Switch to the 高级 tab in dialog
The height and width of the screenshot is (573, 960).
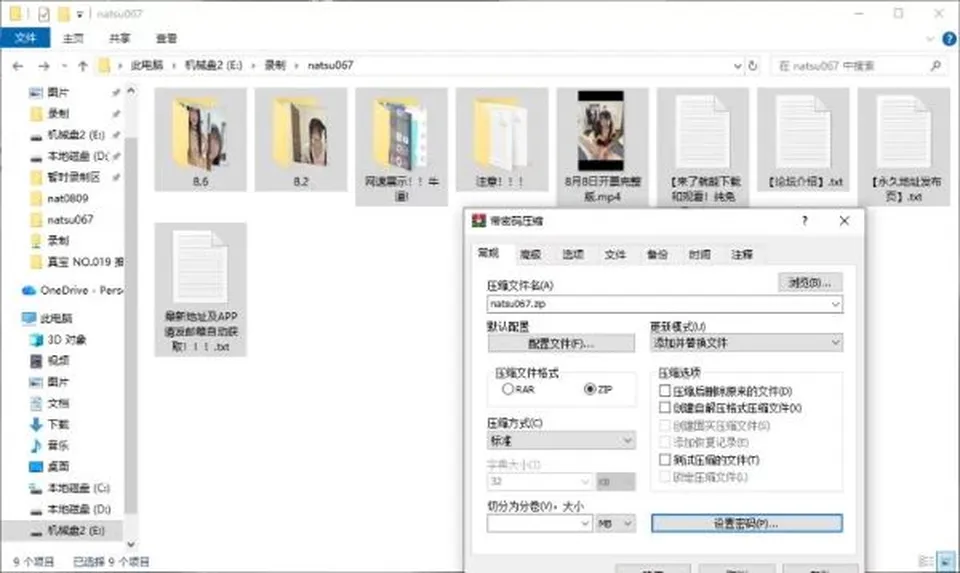click(531, 255)
